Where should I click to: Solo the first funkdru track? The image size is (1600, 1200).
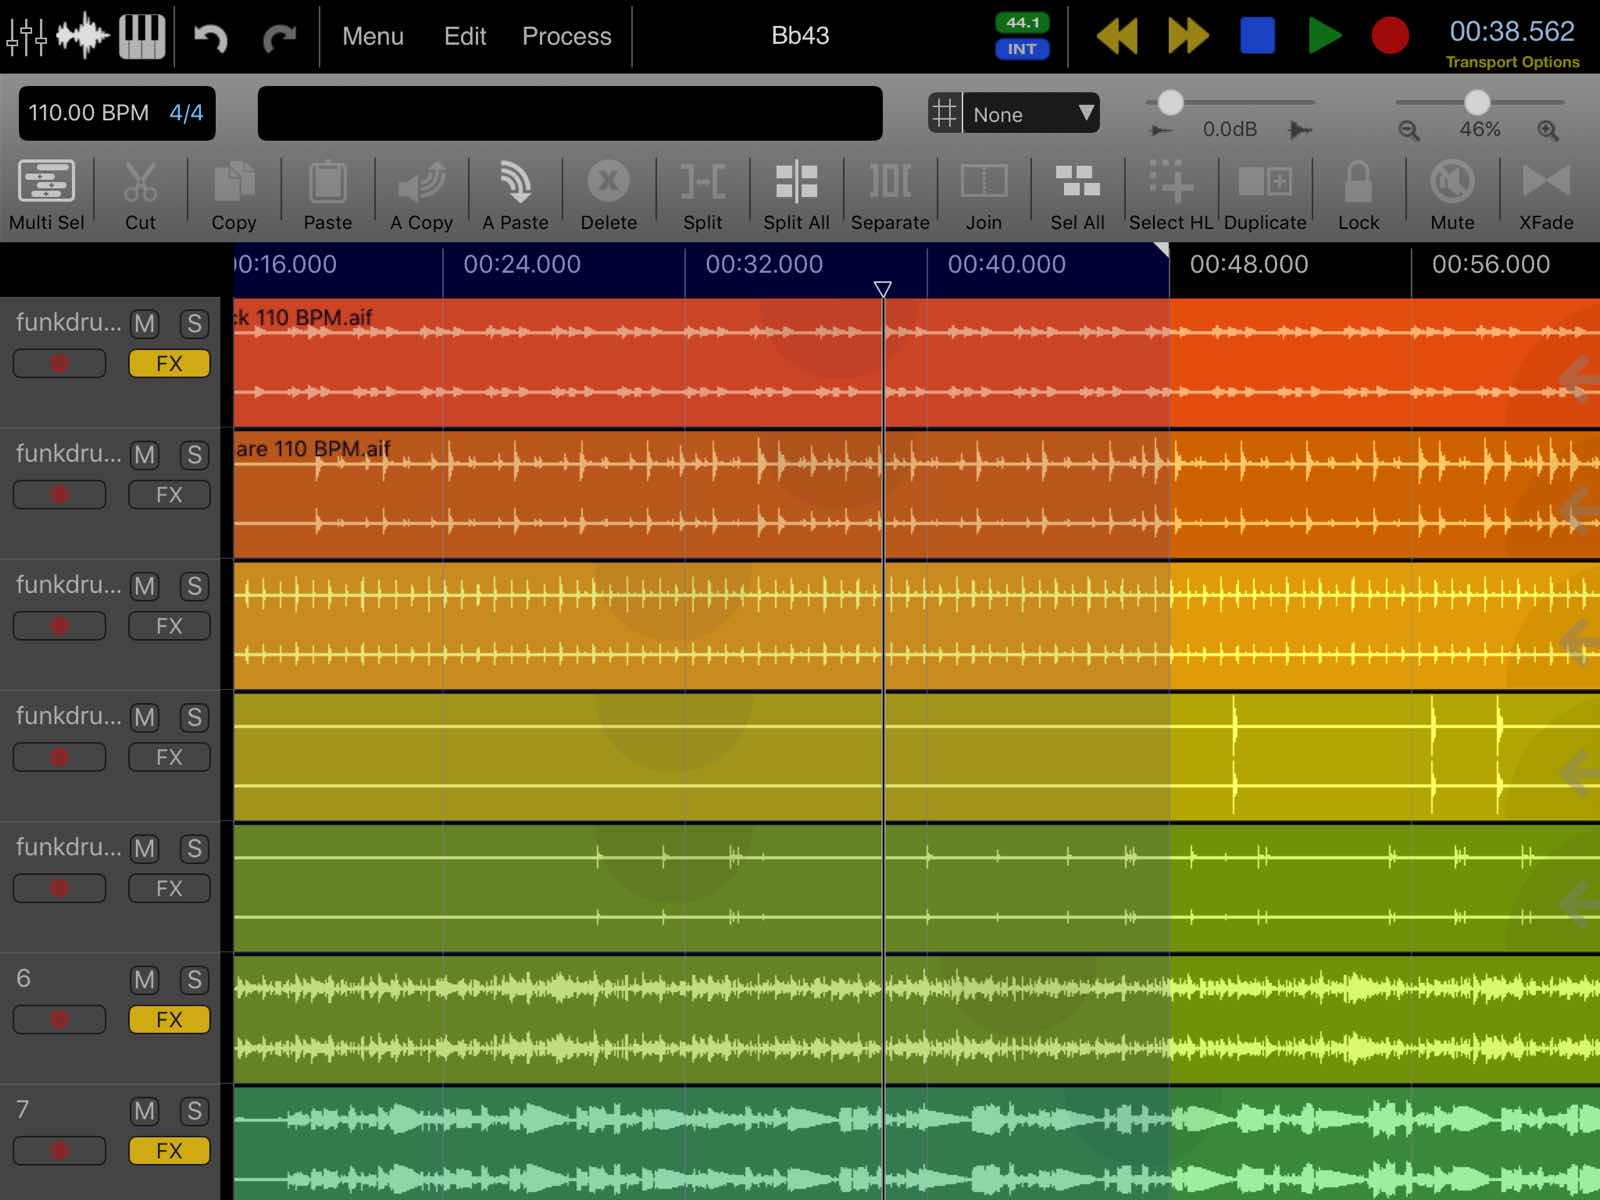click(194, 324)
